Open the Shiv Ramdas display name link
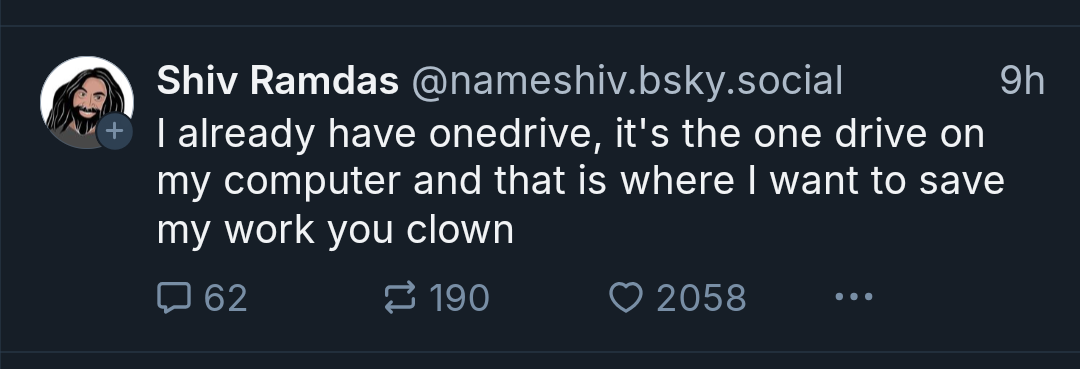Image resolution: width=1080 pixels, height=369 pixels. tap(278, 81)
